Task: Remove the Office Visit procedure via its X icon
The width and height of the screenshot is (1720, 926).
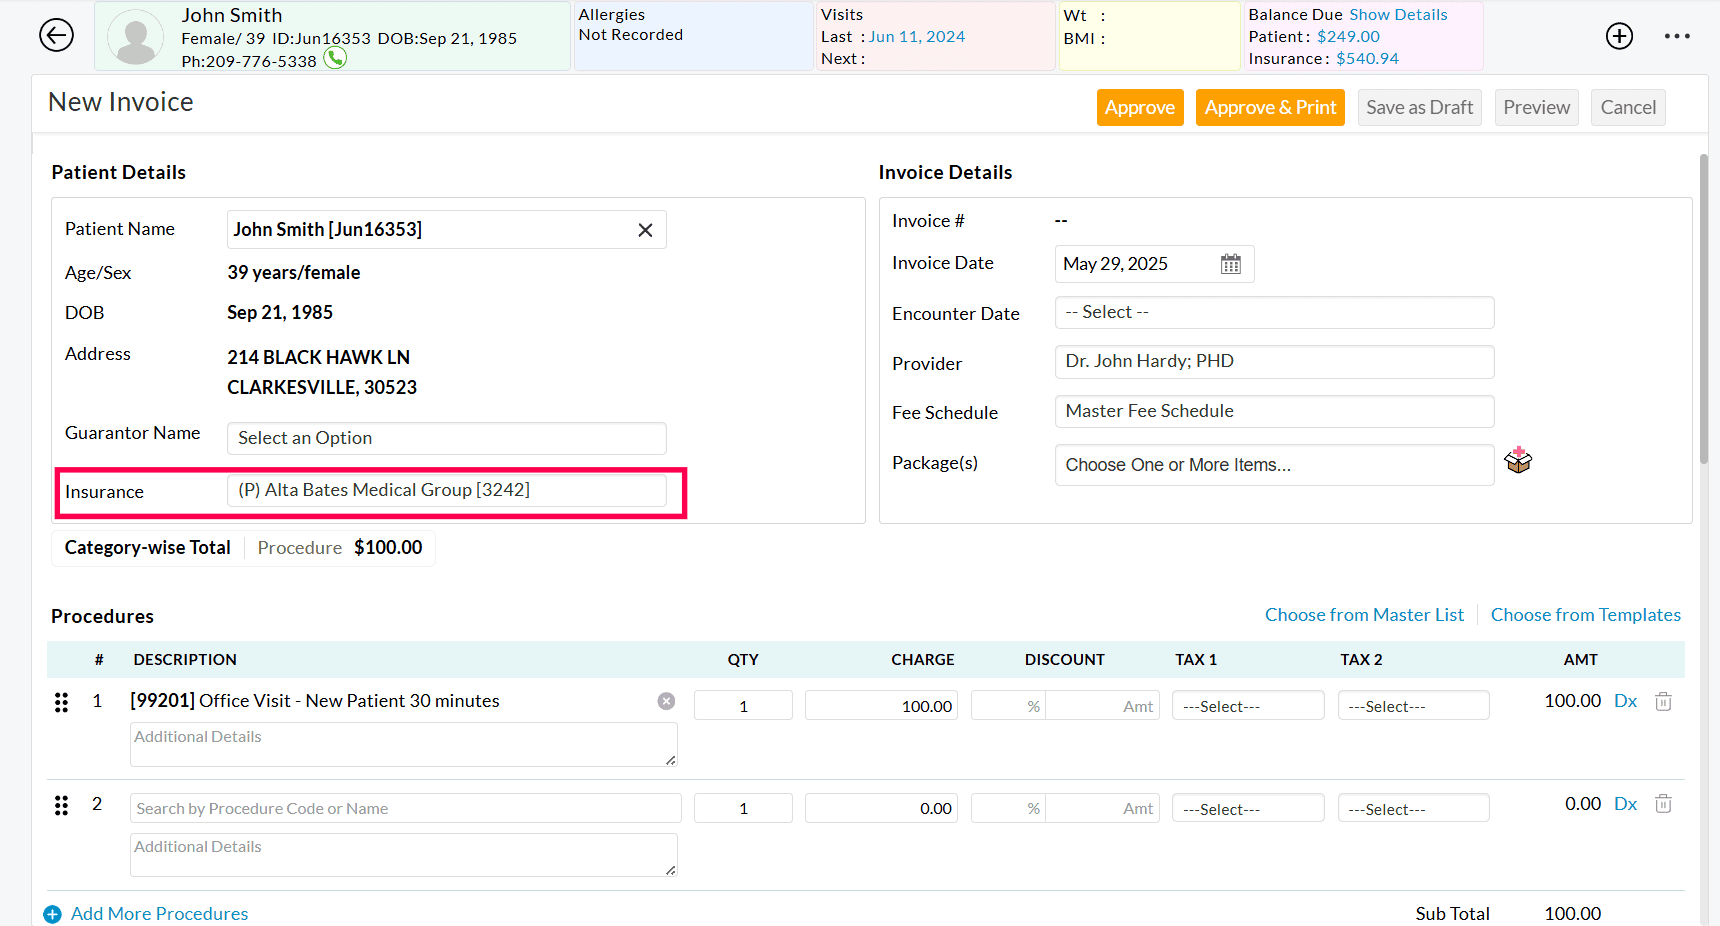Action: pyautogui.click(x=666, y=701)
